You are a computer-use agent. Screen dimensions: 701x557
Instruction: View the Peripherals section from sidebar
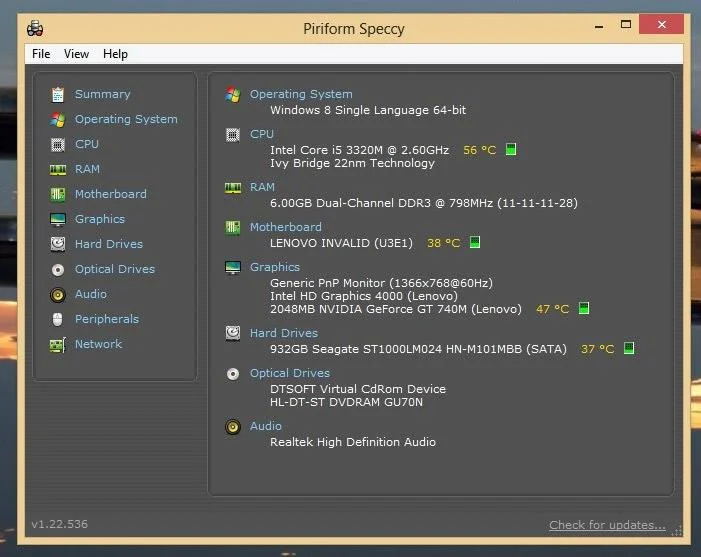click(107, 320)
